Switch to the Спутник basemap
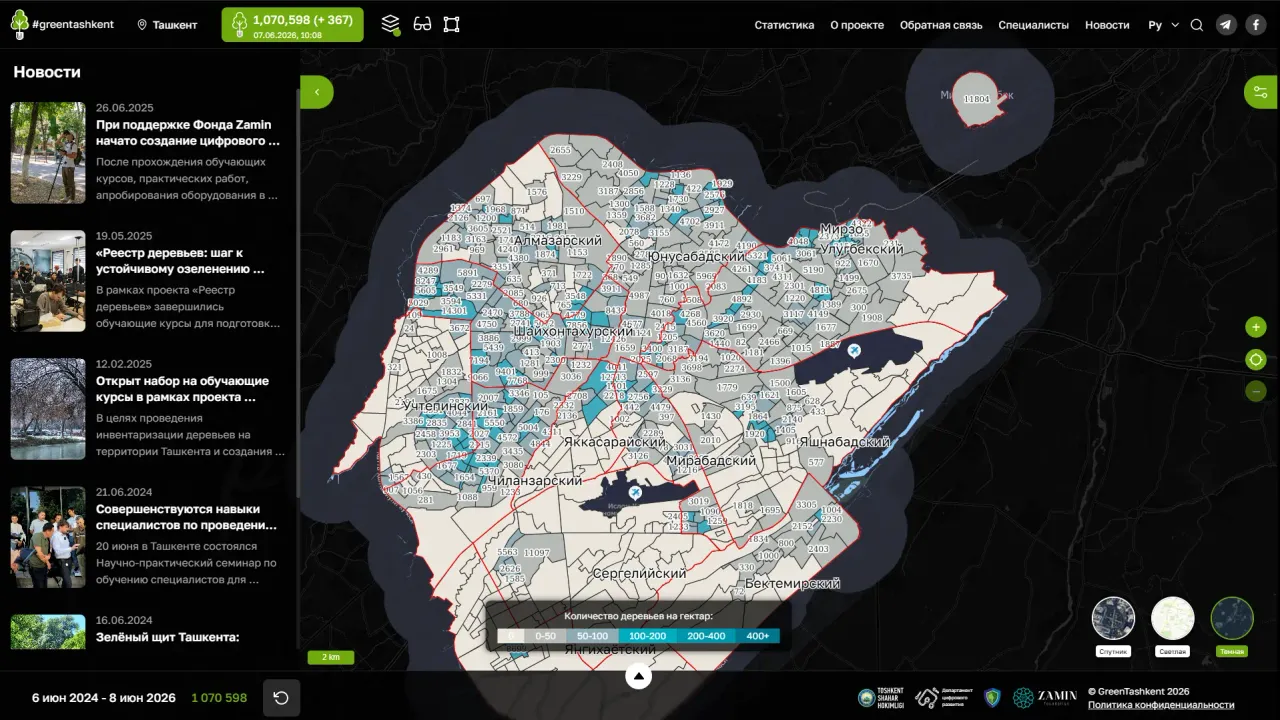The width and height of the screenshot is (1280, 720). [x=1113, y=618]
